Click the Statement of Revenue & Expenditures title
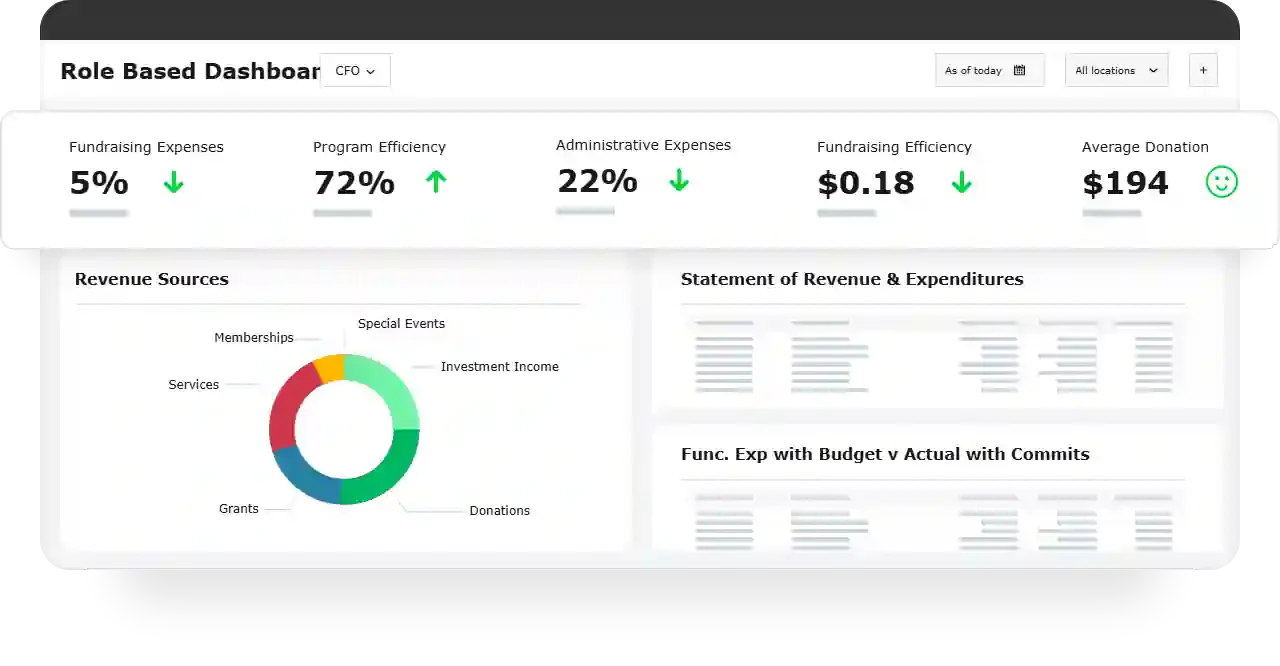Image resolution: width=1280 pixels, height=666 pixels. click(x=852, y=279)
